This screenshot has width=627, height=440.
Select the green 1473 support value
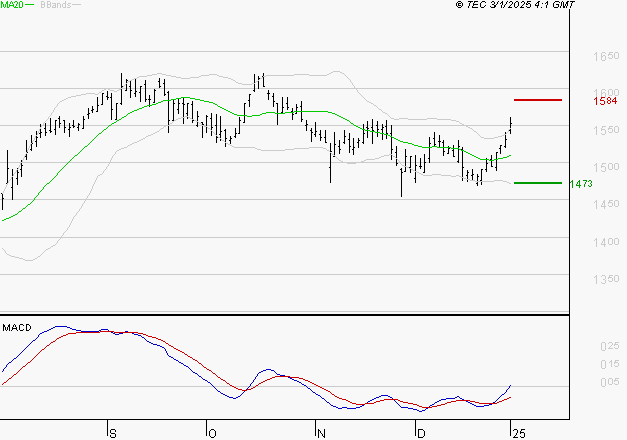pyautogui.click(x=581, y=184)
